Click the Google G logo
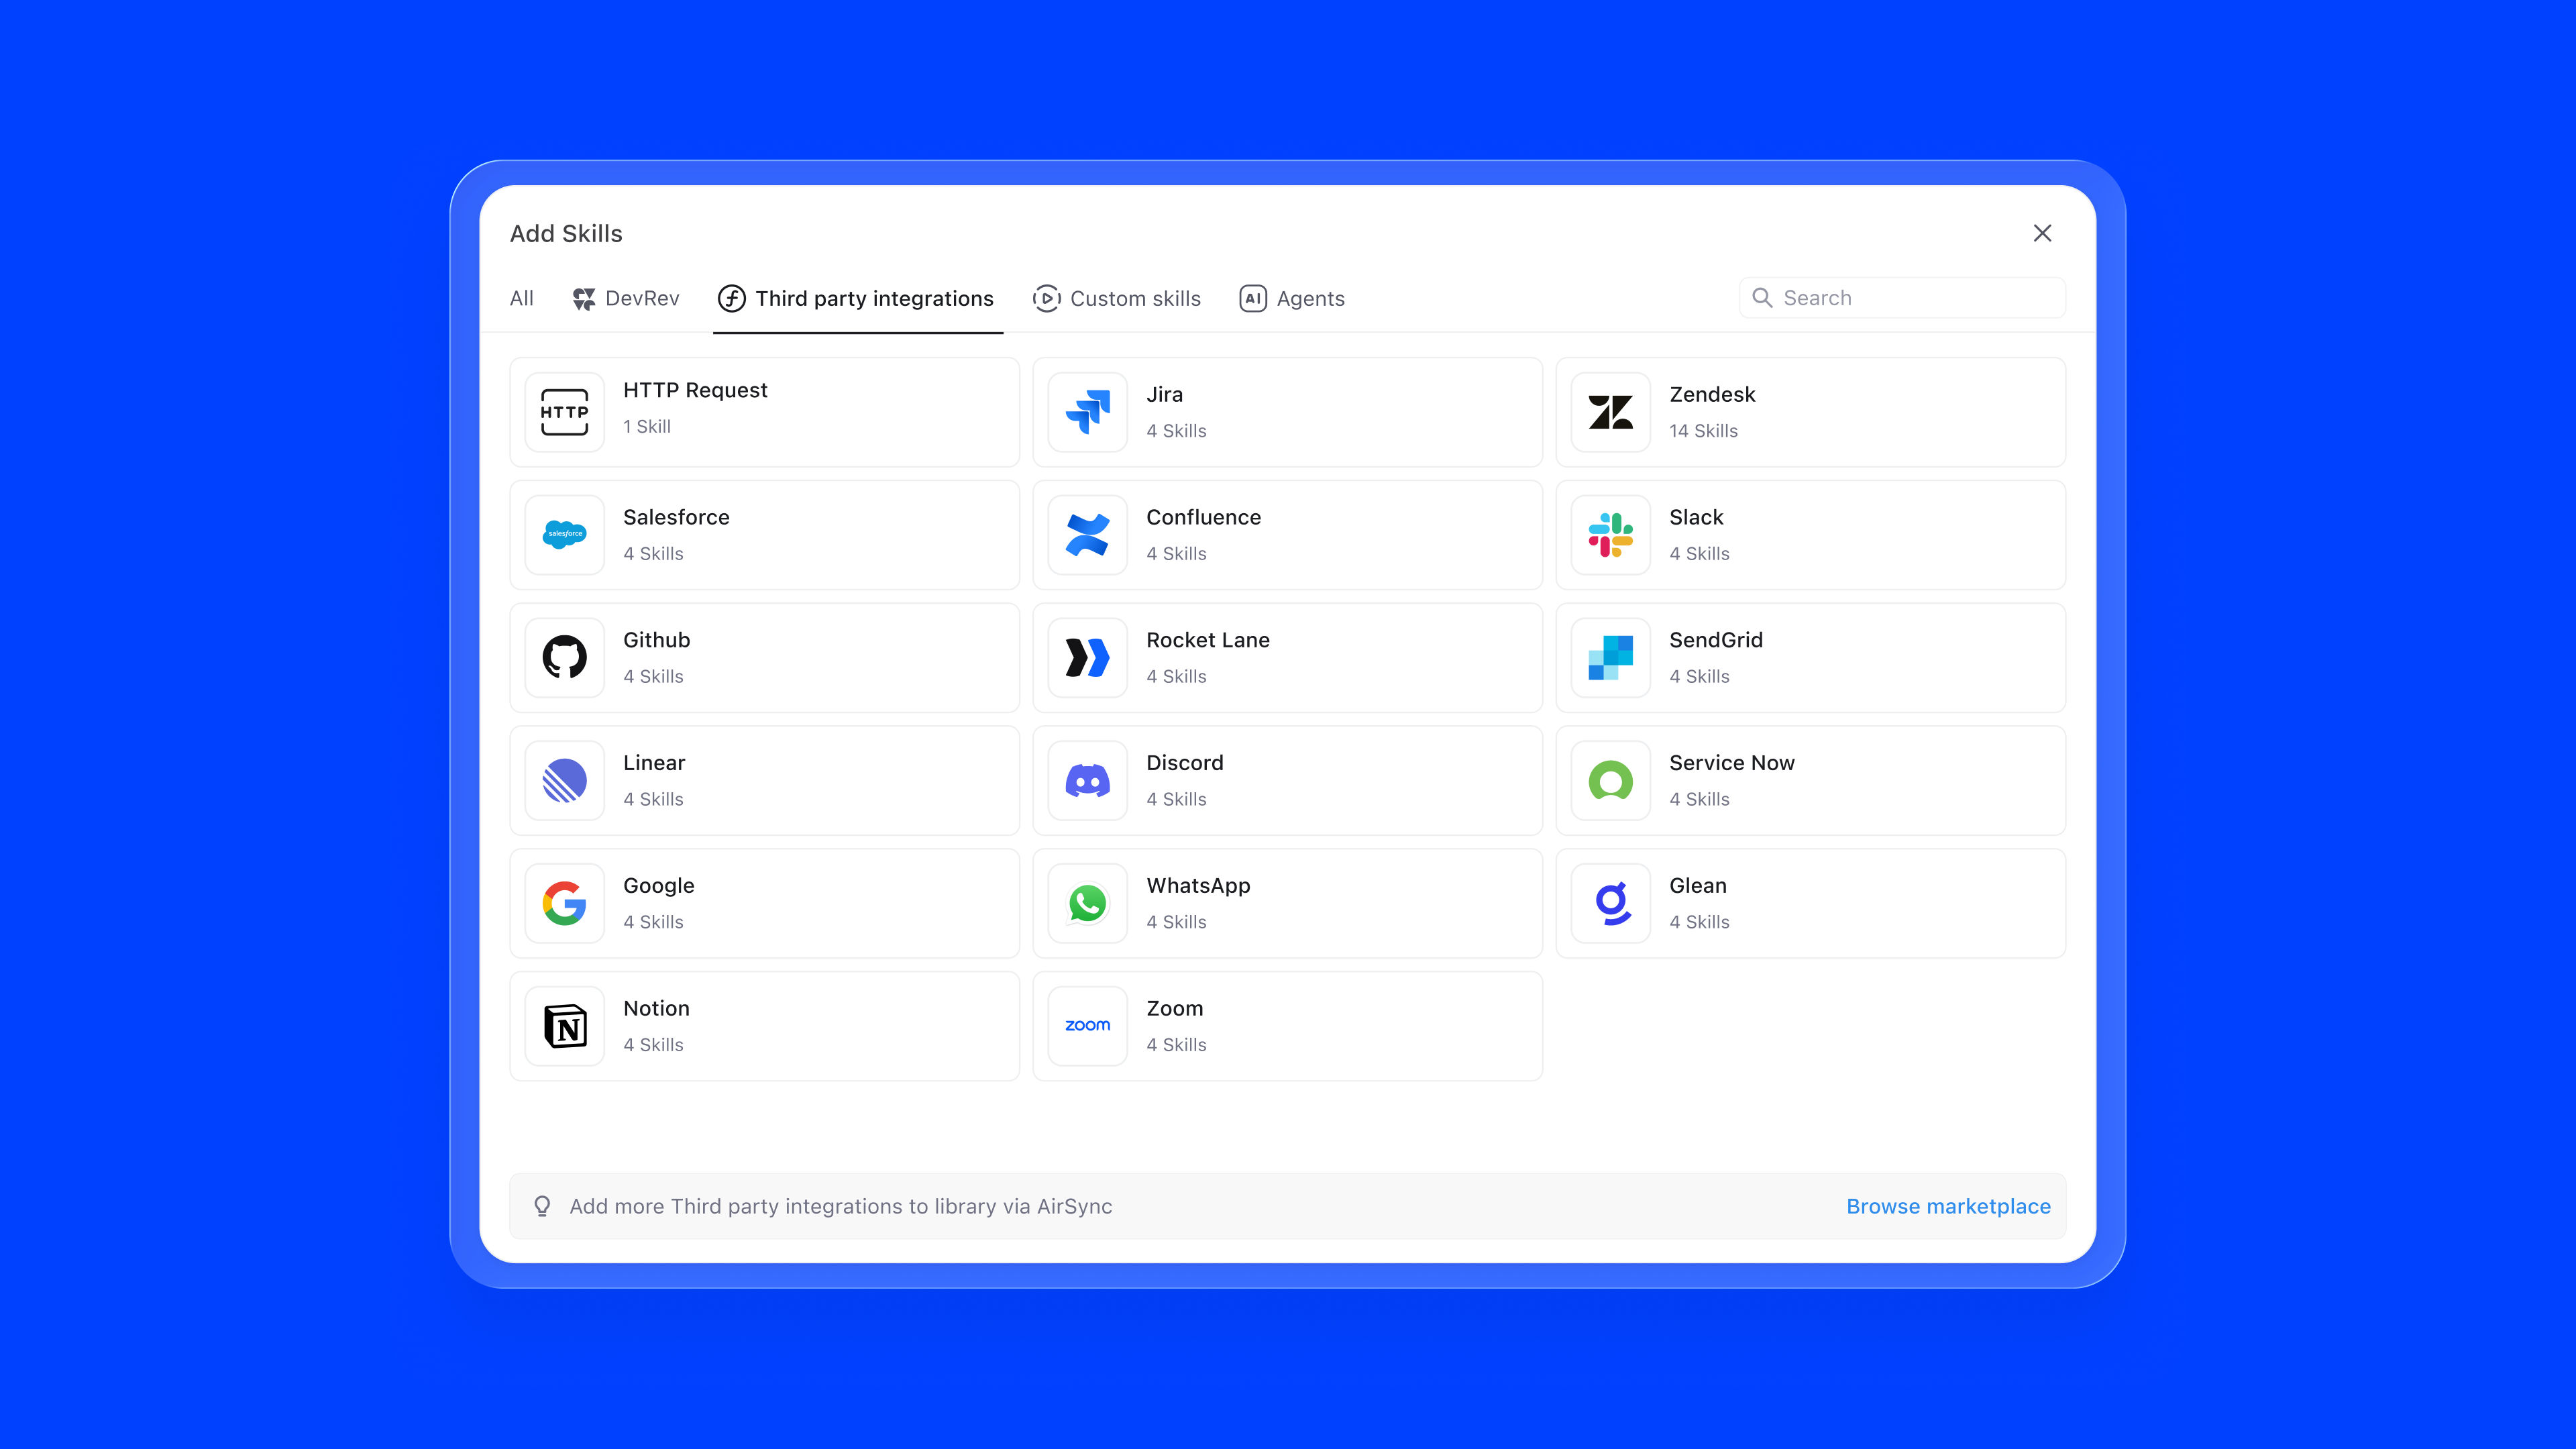 (x=564, y=904)
